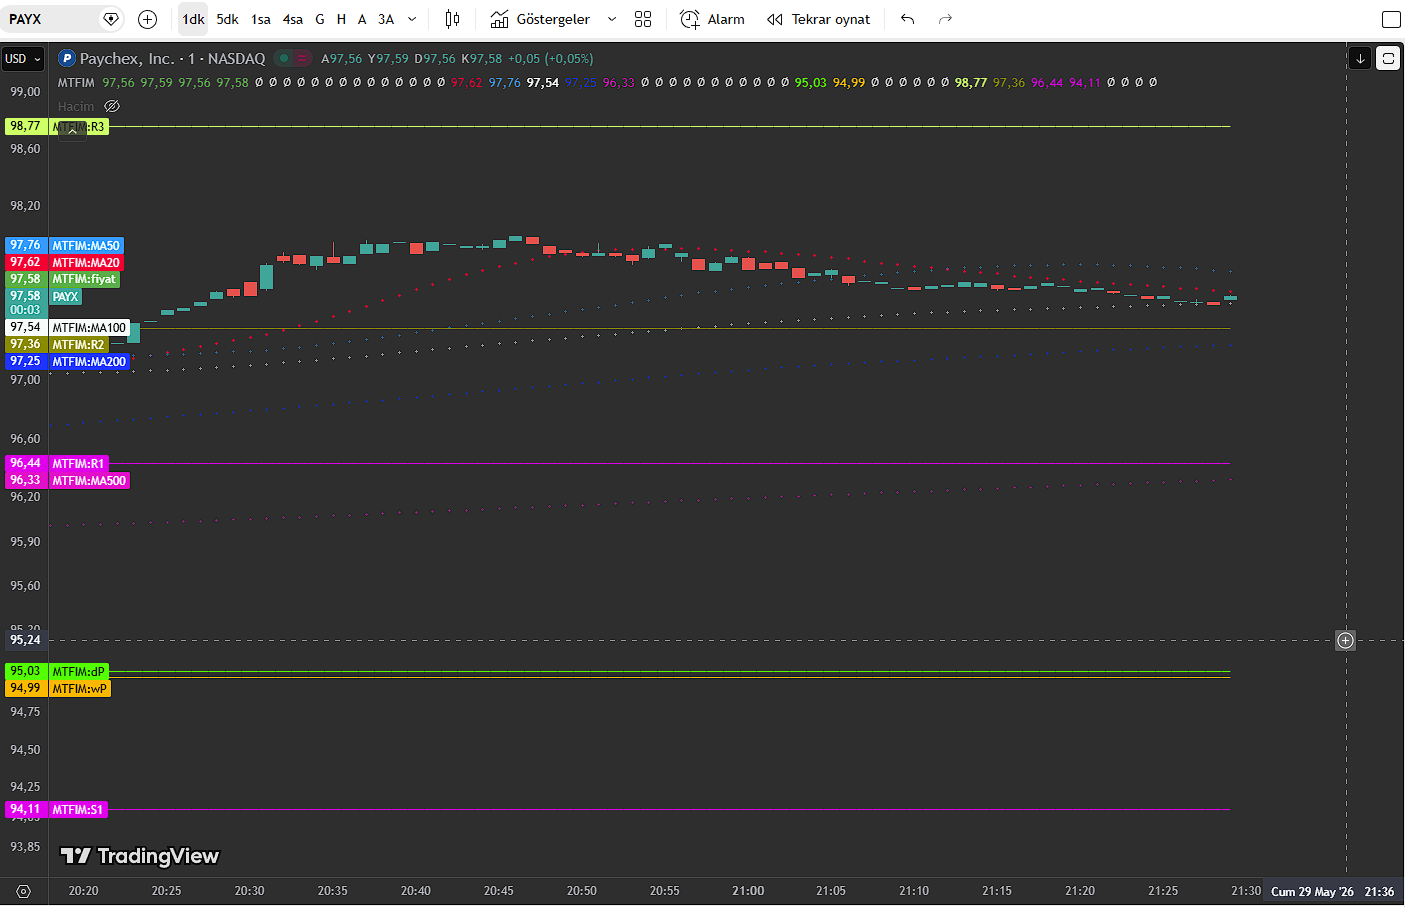Click the "MTFIM:R3" price label
The image size is (1405, 908).
(x=79, y=127)
